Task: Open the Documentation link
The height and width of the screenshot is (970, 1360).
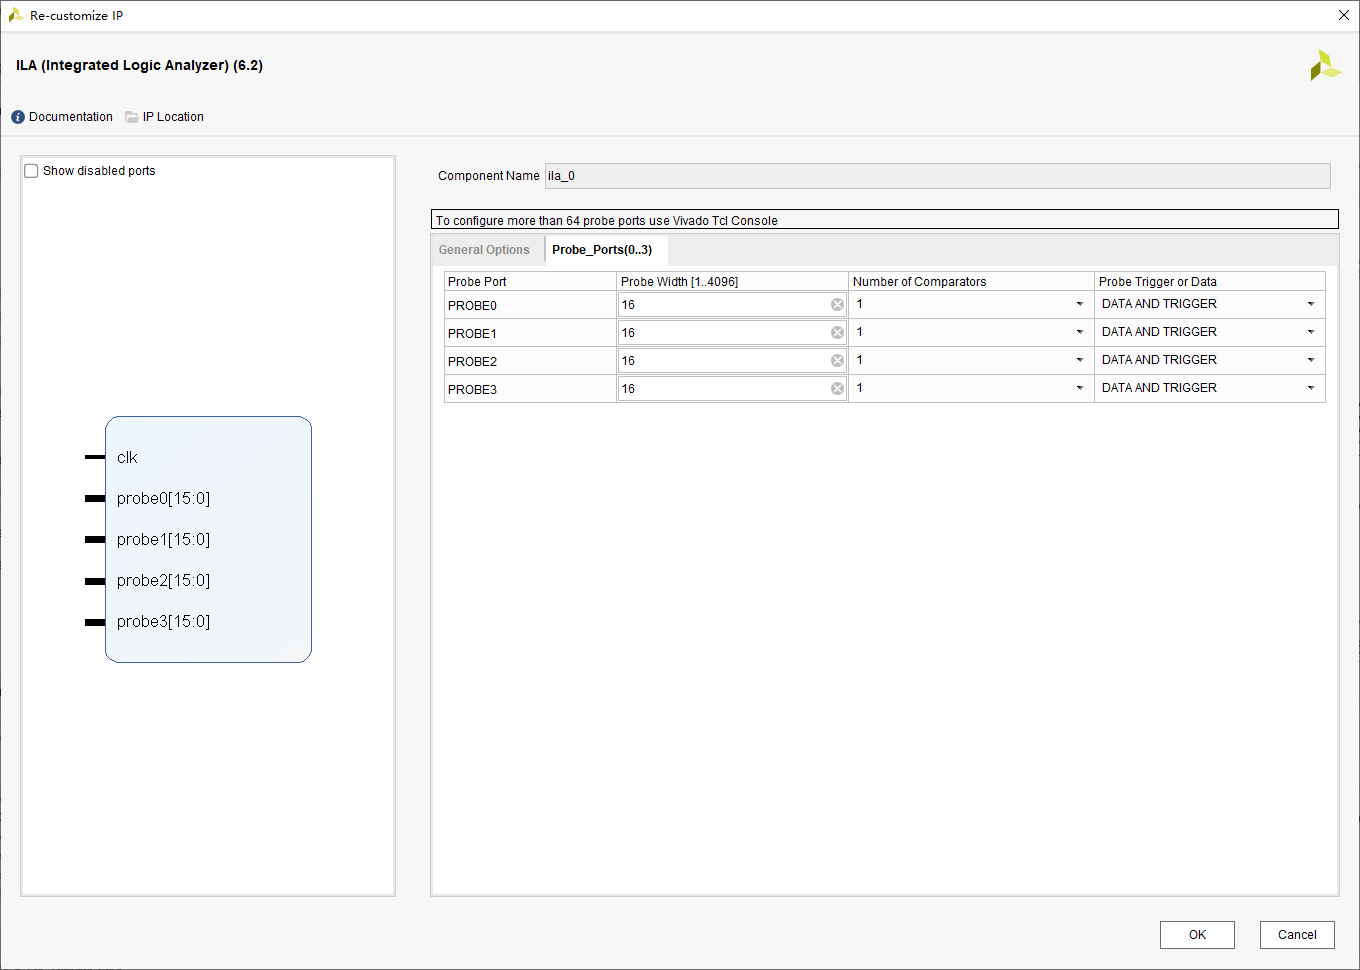Action: point(71,117)
